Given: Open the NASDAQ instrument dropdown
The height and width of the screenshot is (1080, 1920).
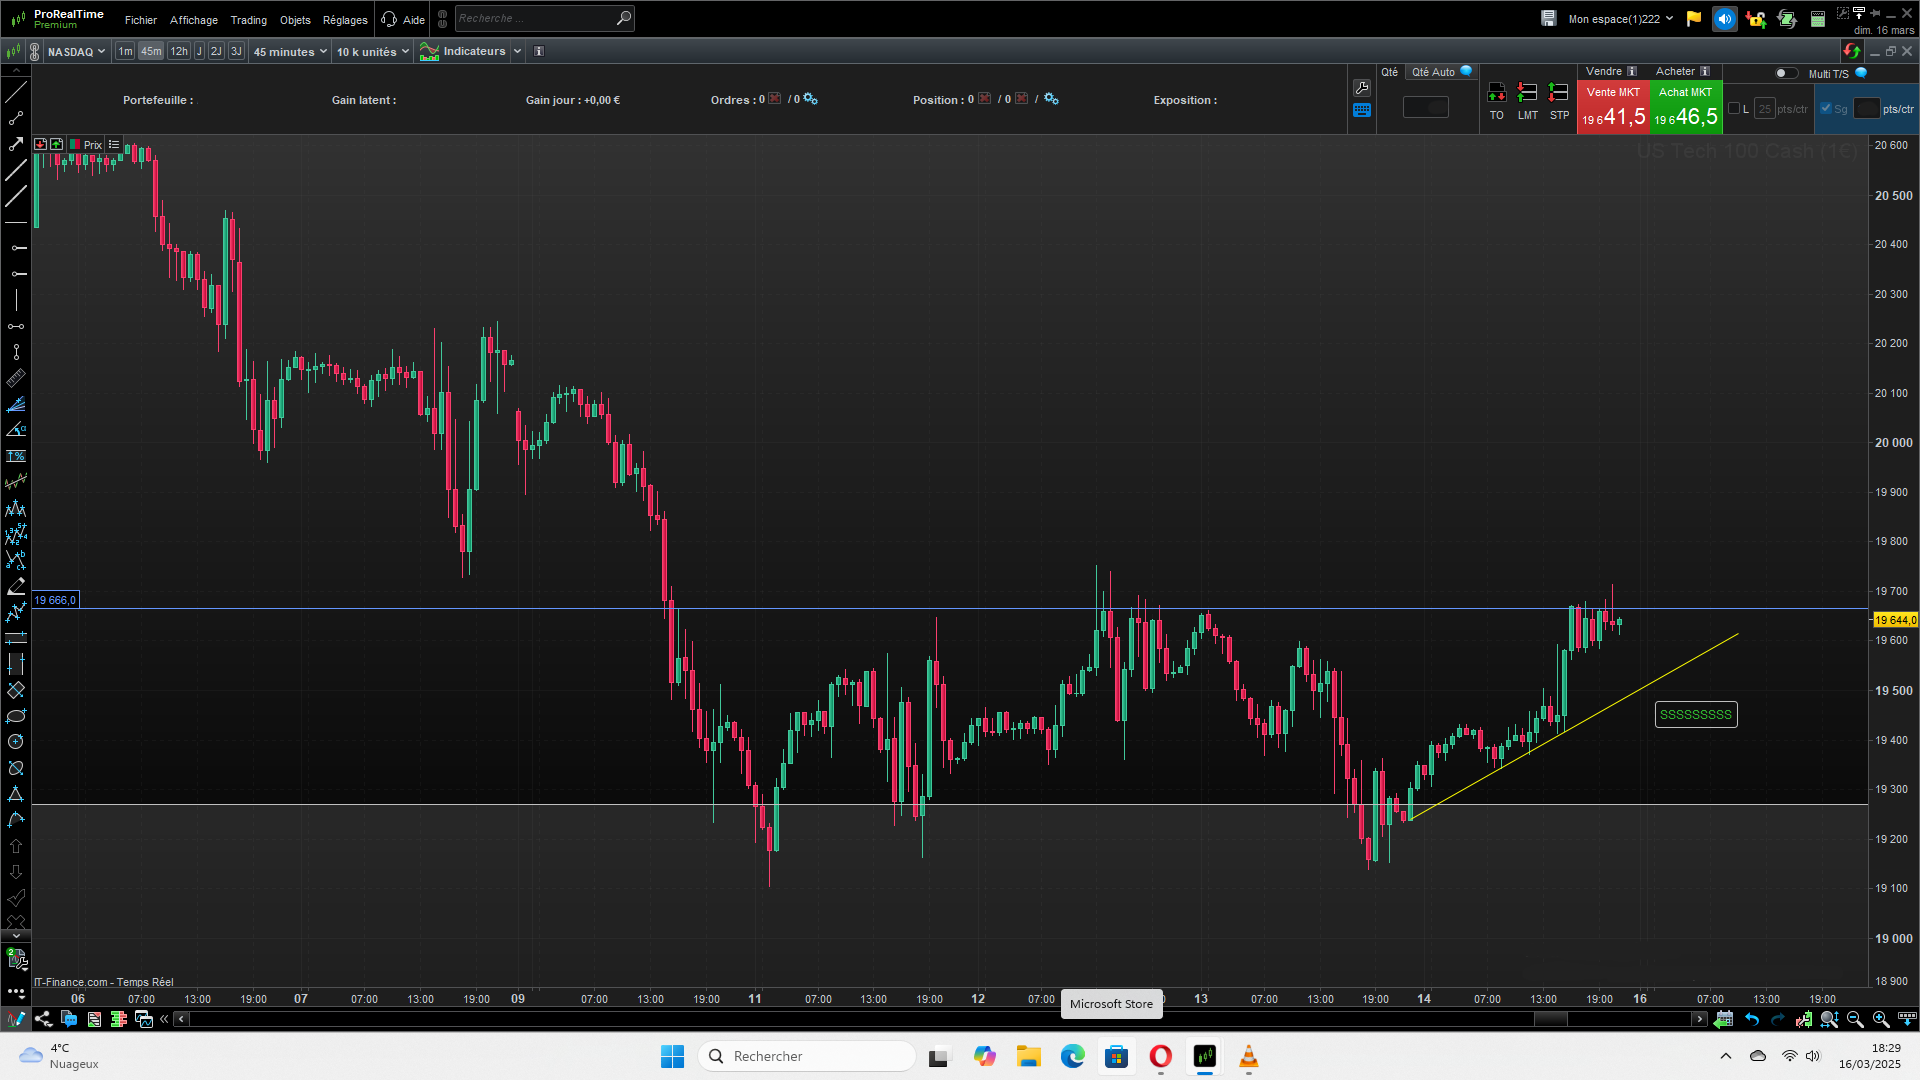Looking at the screenshot, I should [x=76, y=51].
